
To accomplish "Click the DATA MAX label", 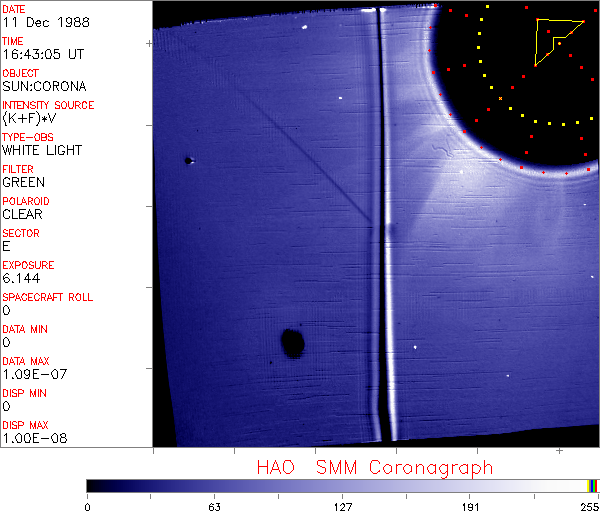I will pyautogui.click(x=26, y=361).
